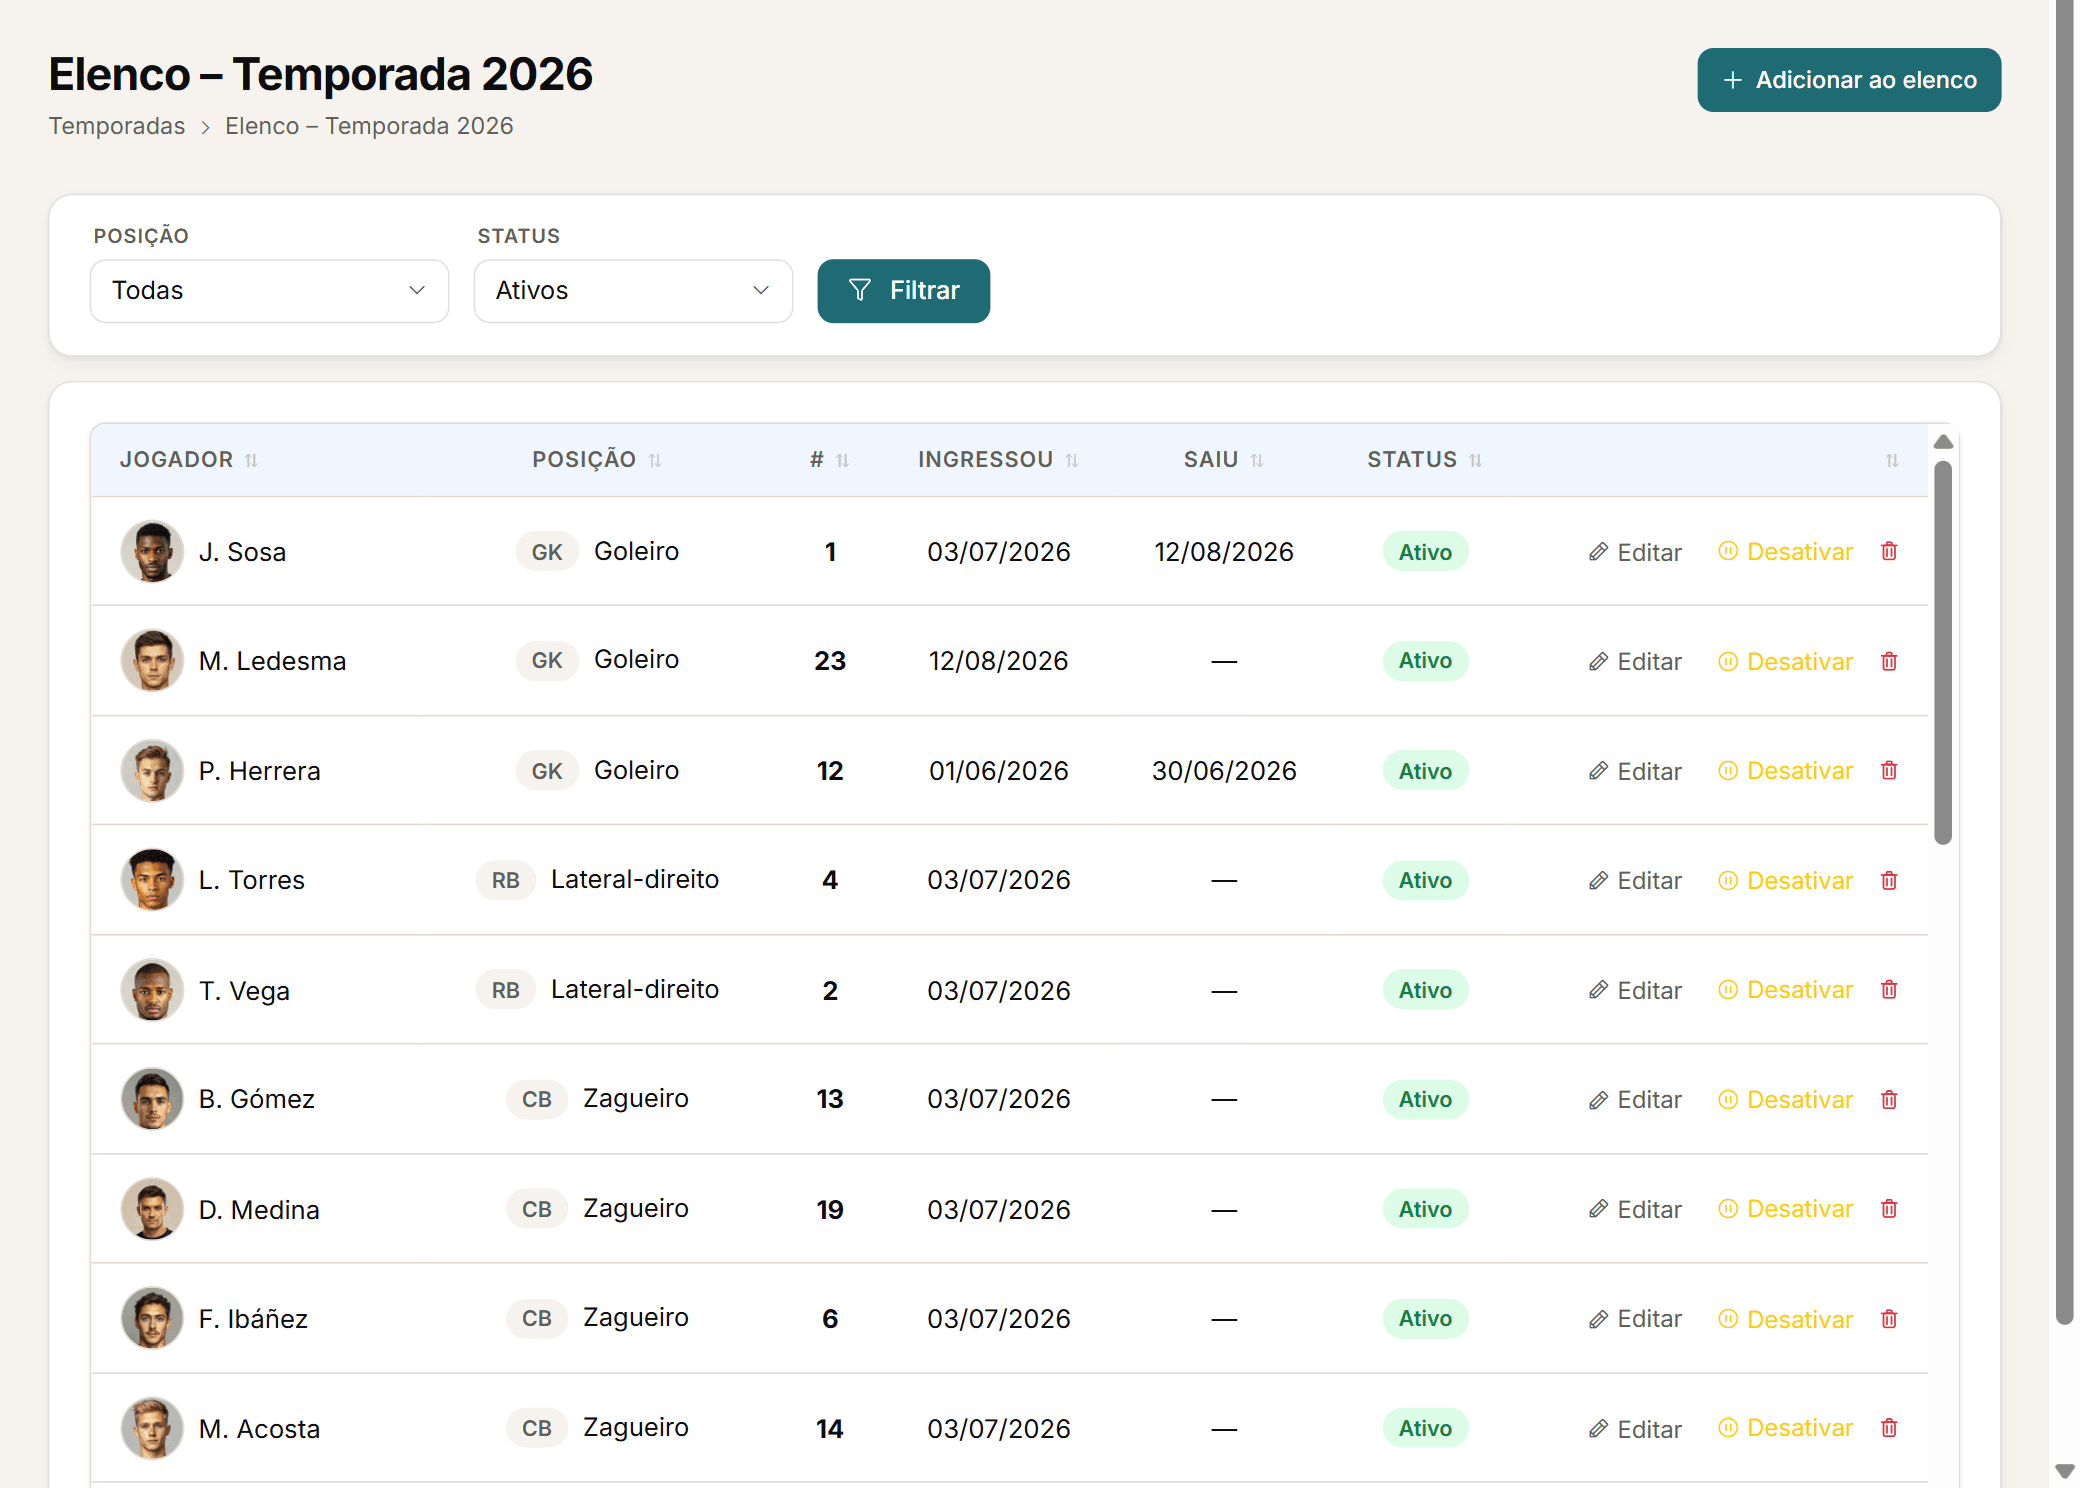The image size is (2080, 1488).
Task: Click the page scrollbar down arrow
Action: 2064,1471
